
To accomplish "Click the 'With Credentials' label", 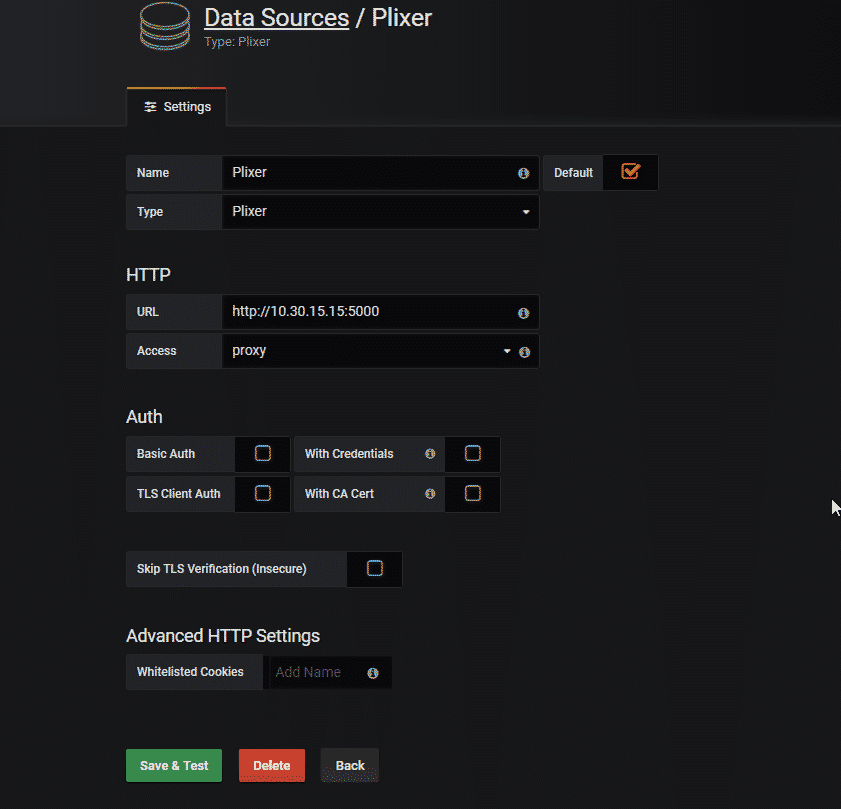I will [349, 454].
